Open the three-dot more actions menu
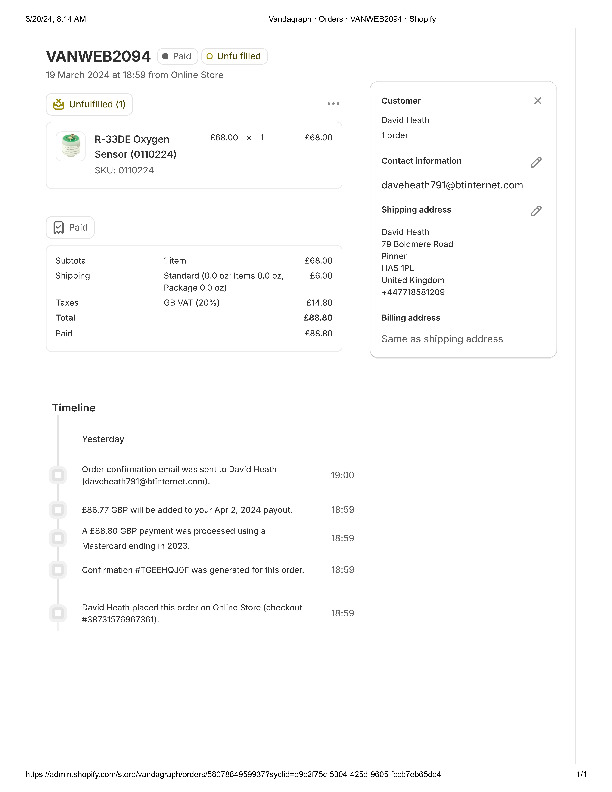Screen dimensions: 612x792 click(333, 104)
